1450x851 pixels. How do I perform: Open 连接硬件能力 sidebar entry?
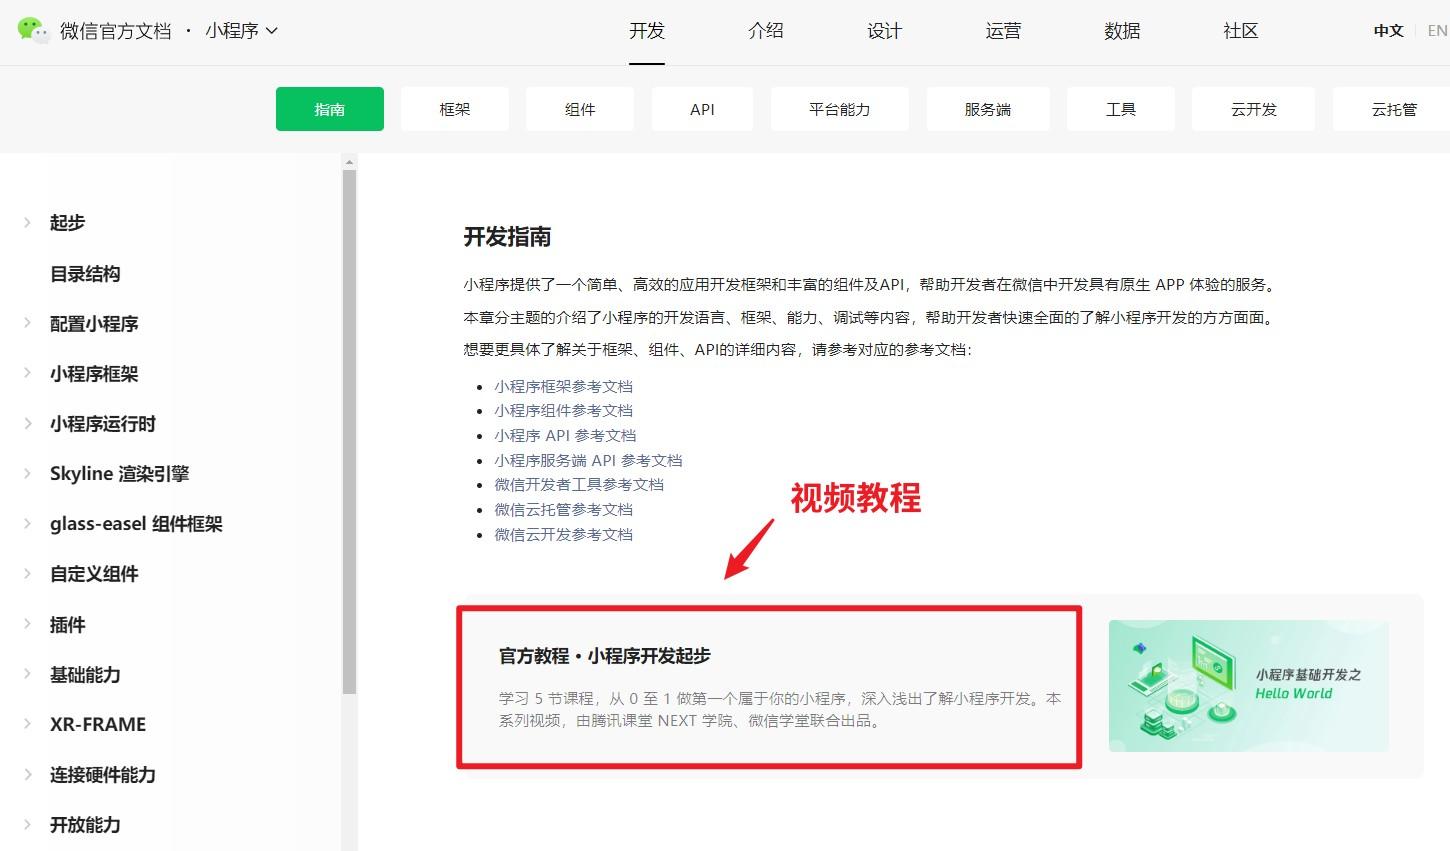click(103, 775)
